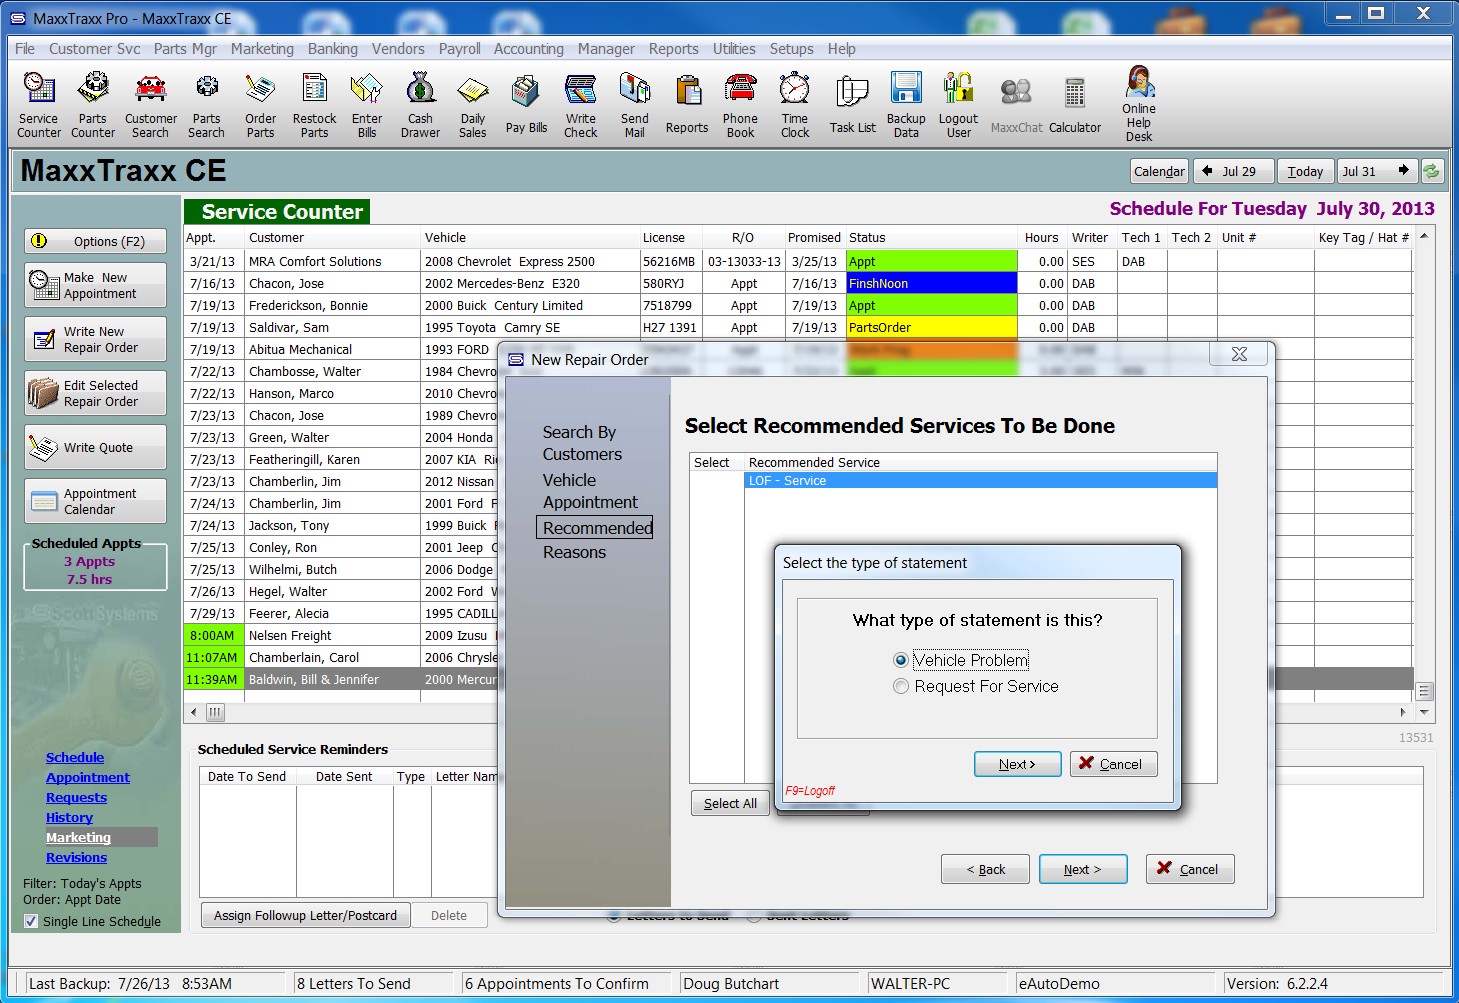Click the green refresh schedule icon

click(x=1432, y=171)
